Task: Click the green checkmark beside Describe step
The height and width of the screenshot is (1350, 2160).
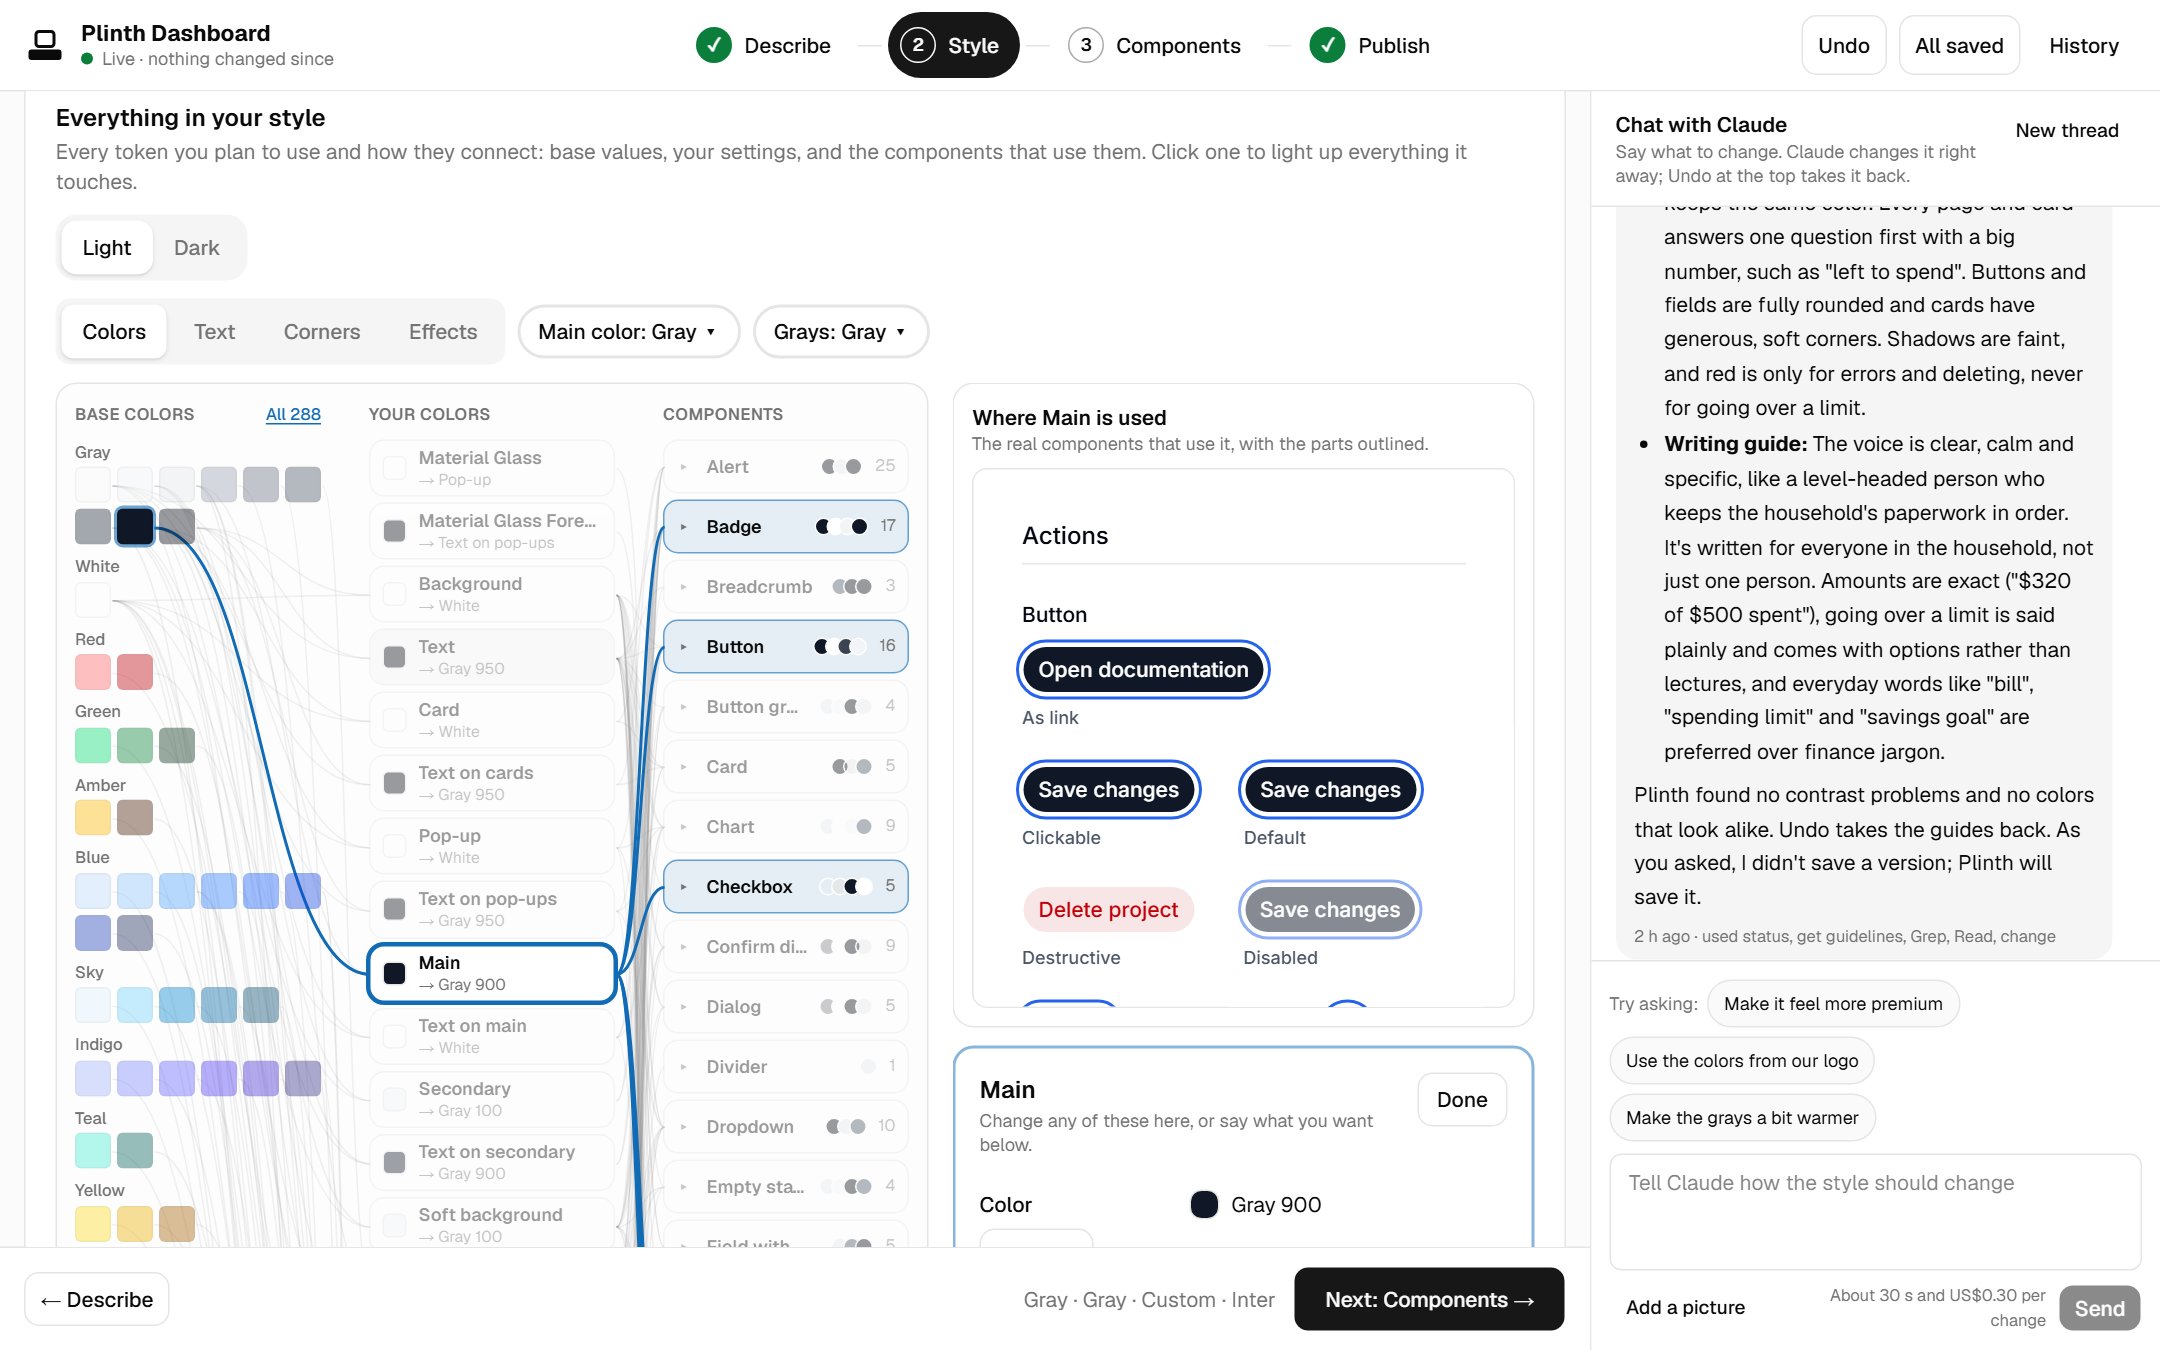Action: point(713,45)
